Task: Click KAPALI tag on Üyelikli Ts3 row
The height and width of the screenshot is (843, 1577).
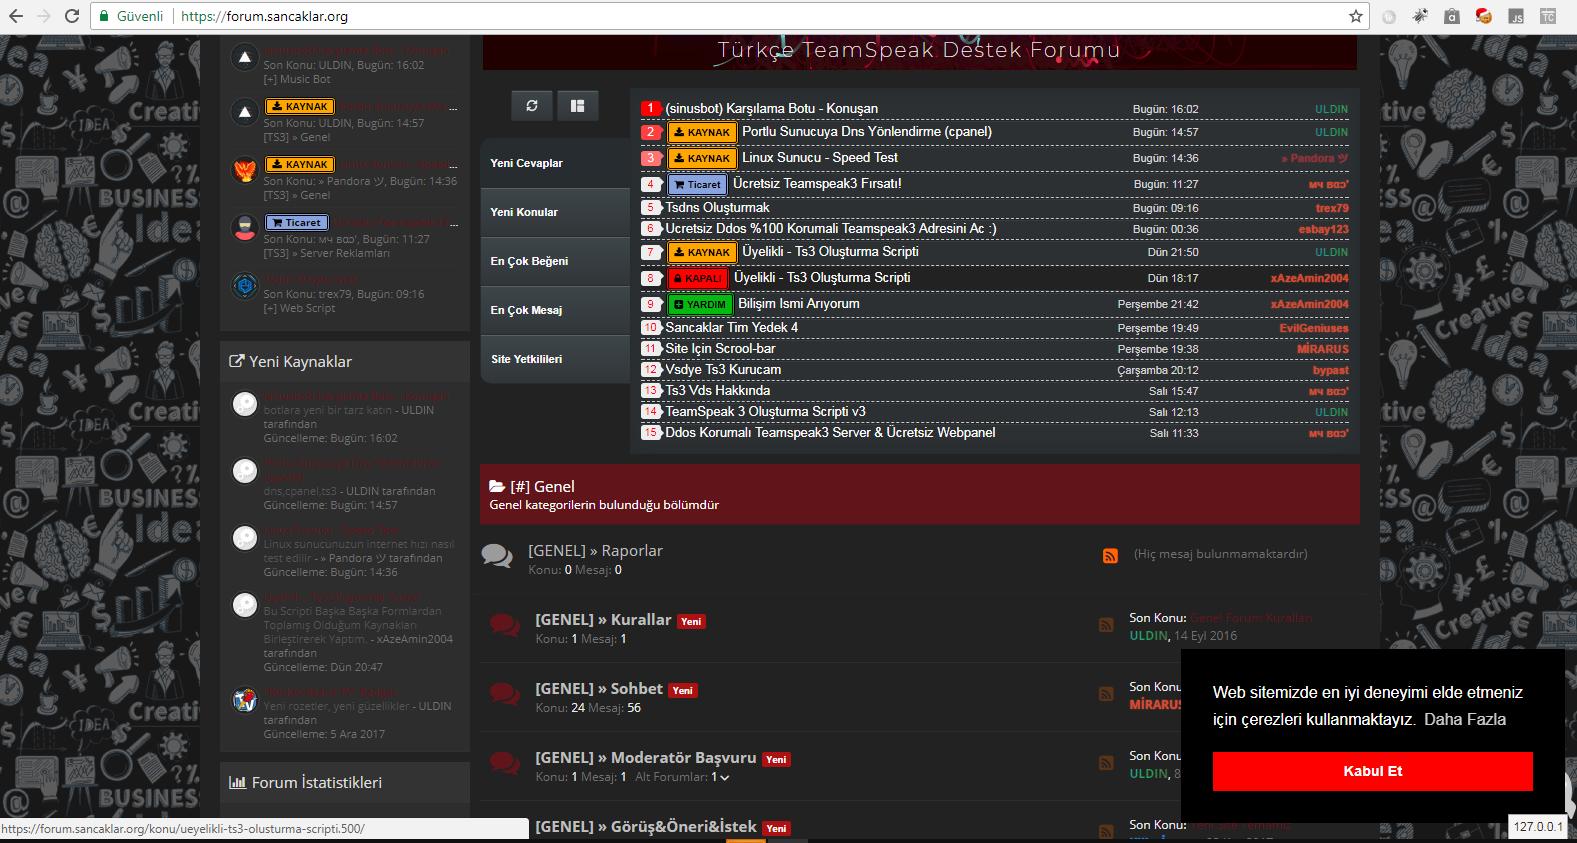Action: (x=698, y=278)
